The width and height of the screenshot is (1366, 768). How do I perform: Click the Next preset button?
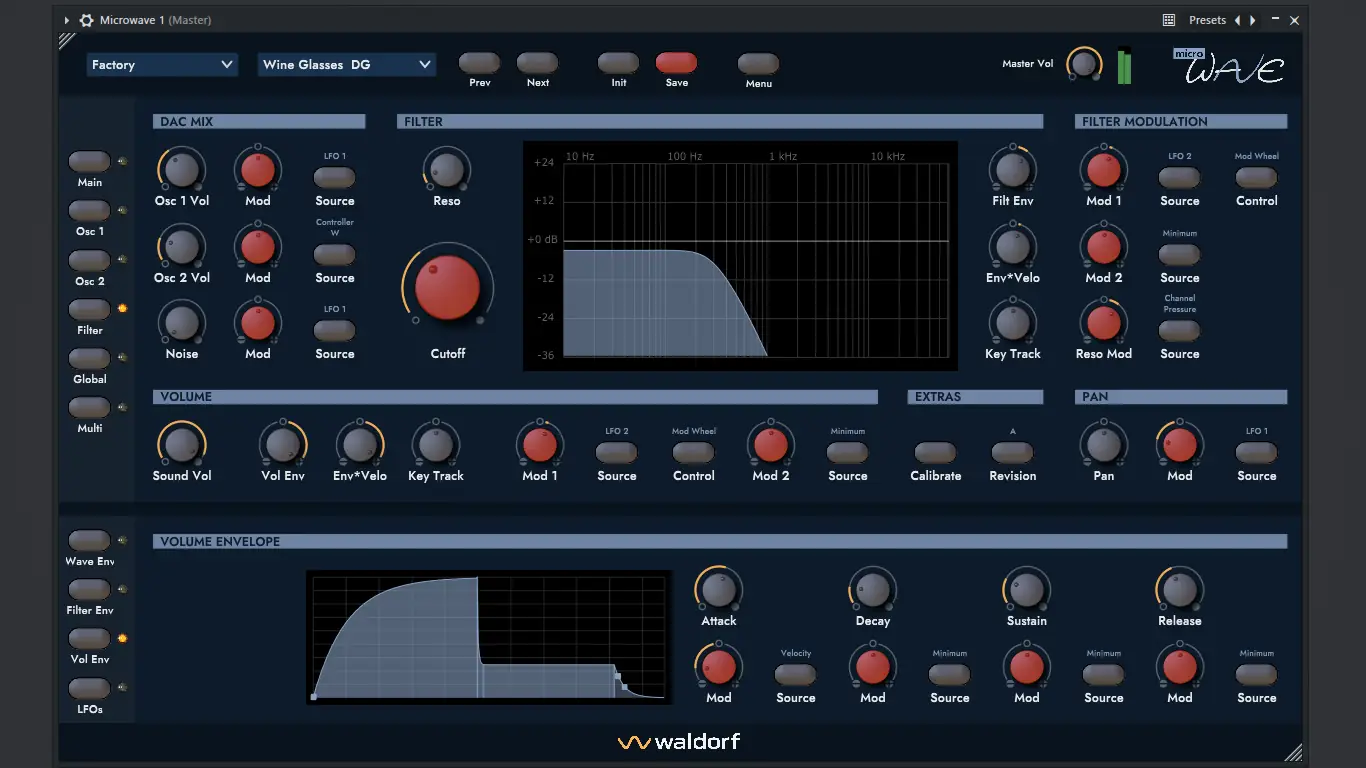[x=538, y=63]
